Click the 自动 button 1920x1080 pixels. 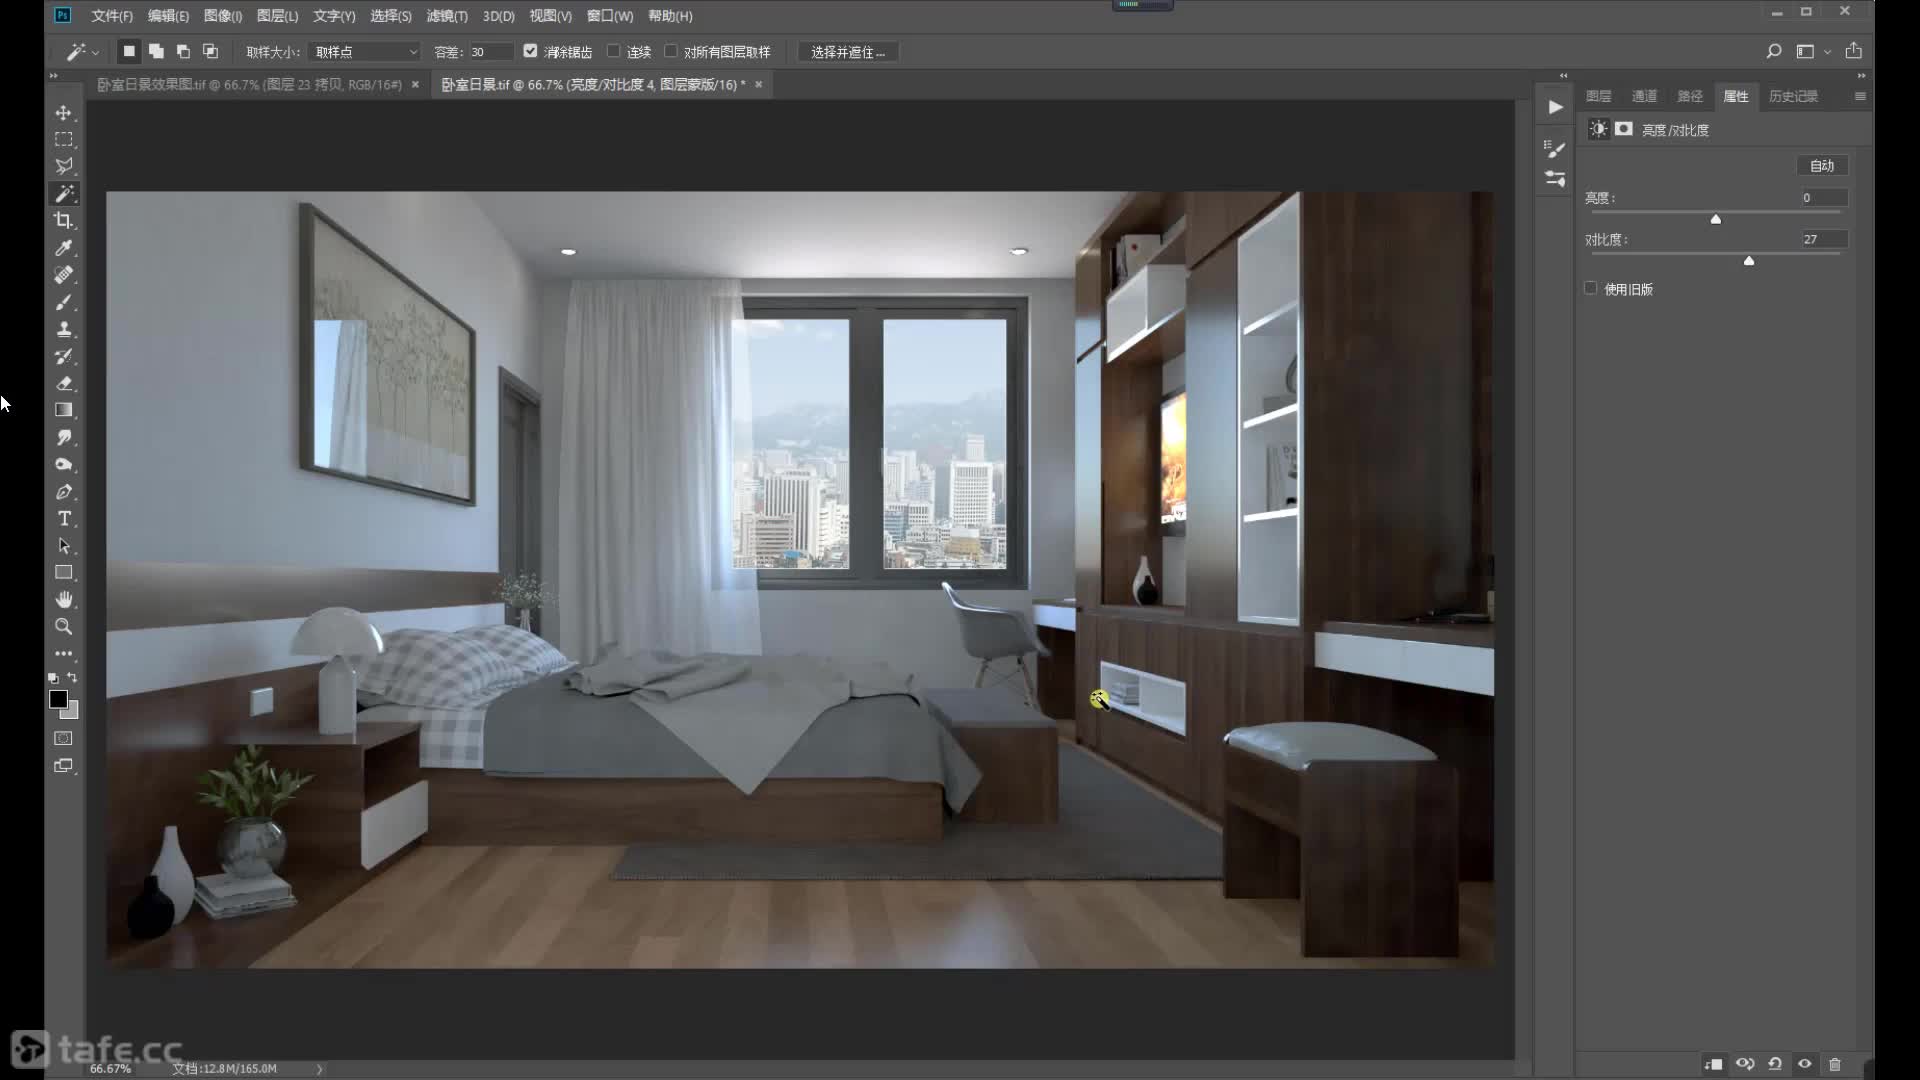pyautogui.click(x=1822, y=166)
